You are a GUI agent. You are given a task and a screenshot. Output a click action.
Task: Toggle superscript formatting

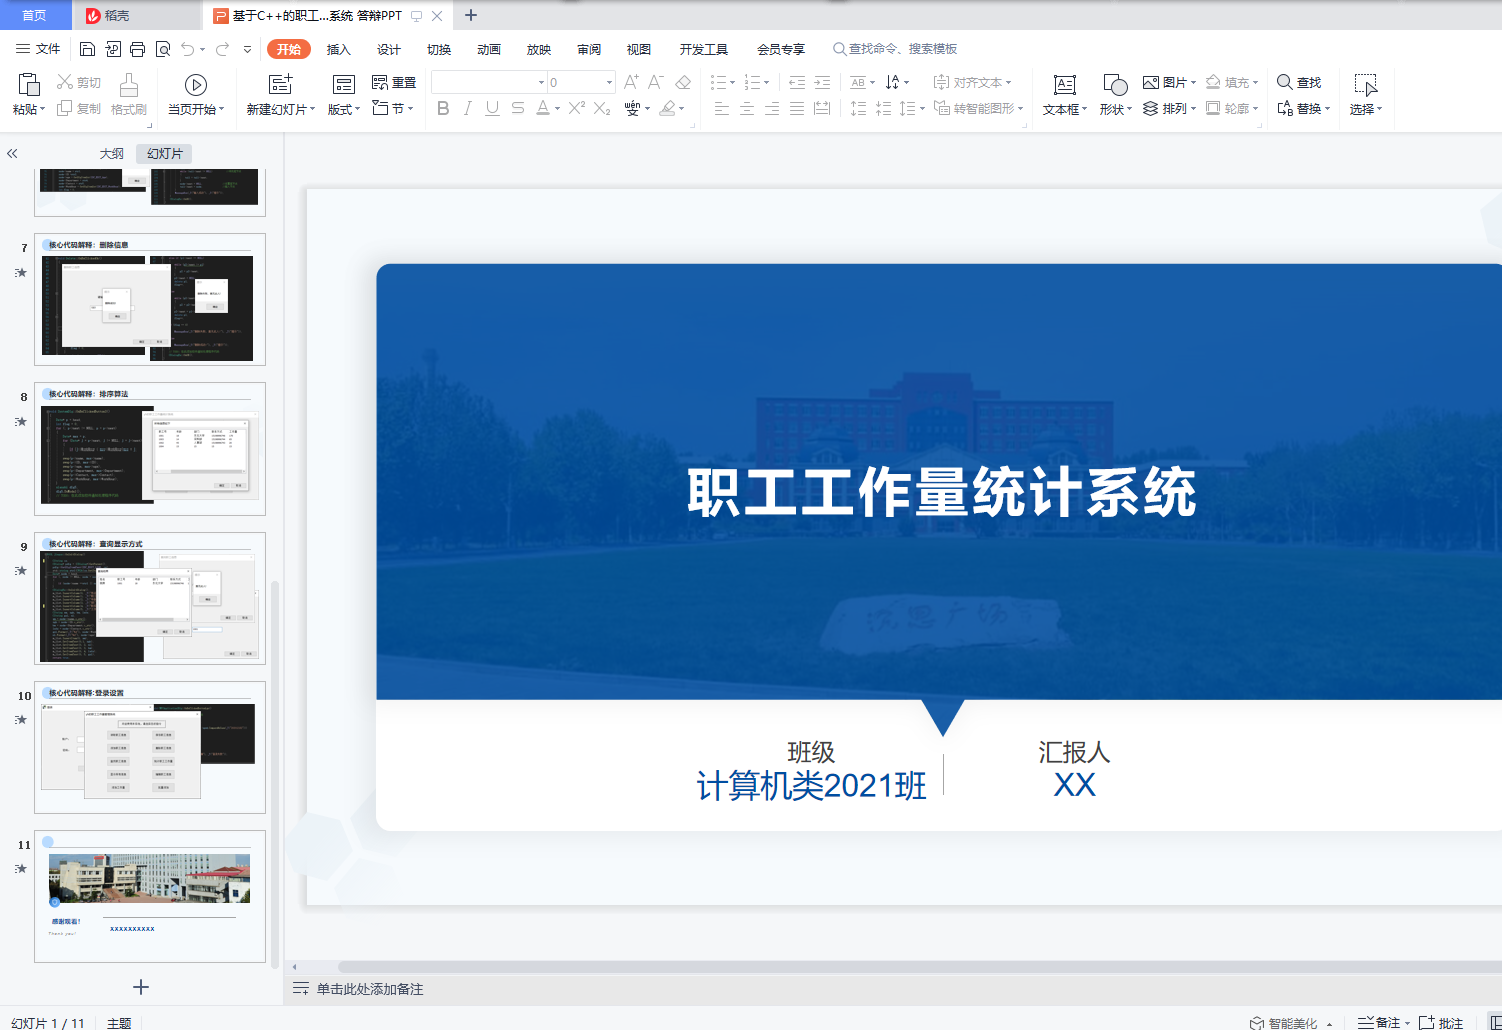(577, 108)
